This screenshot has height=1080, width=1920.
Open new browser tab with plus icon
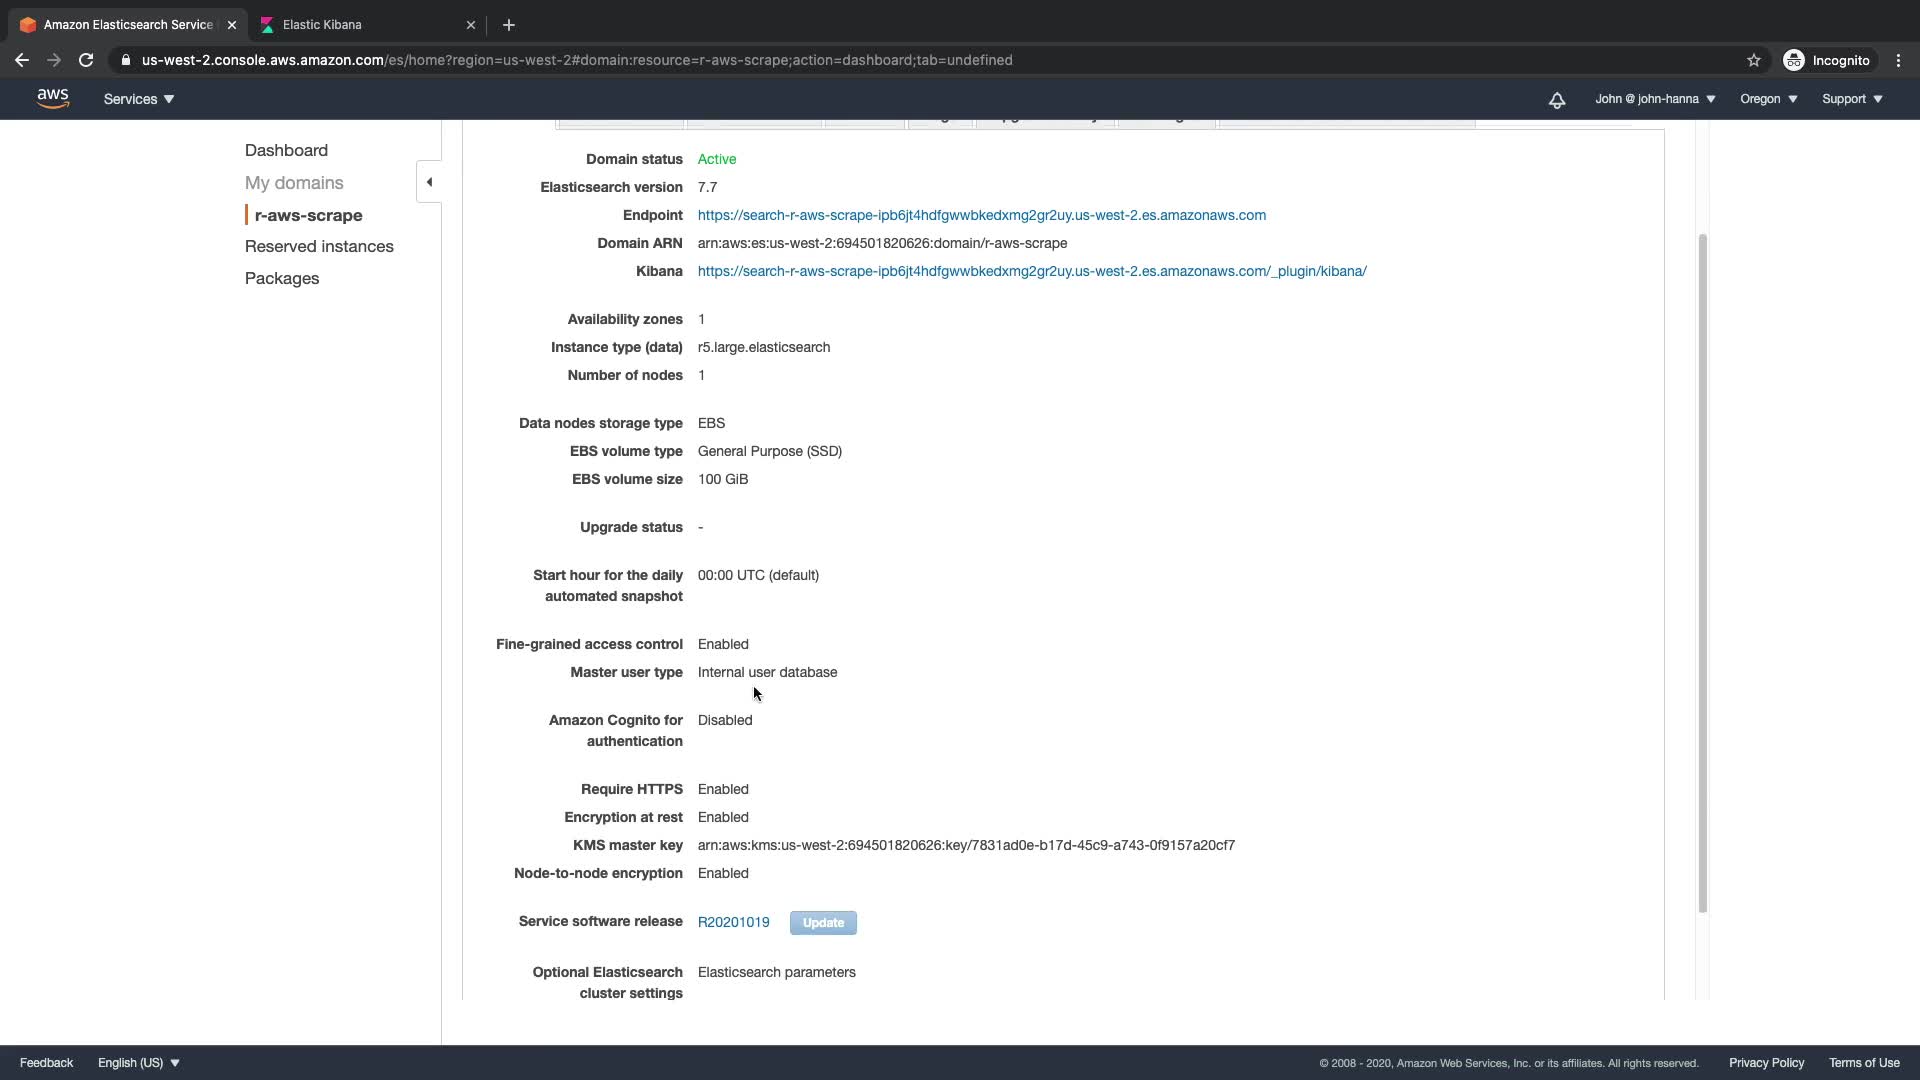click(x=508, y=25)
